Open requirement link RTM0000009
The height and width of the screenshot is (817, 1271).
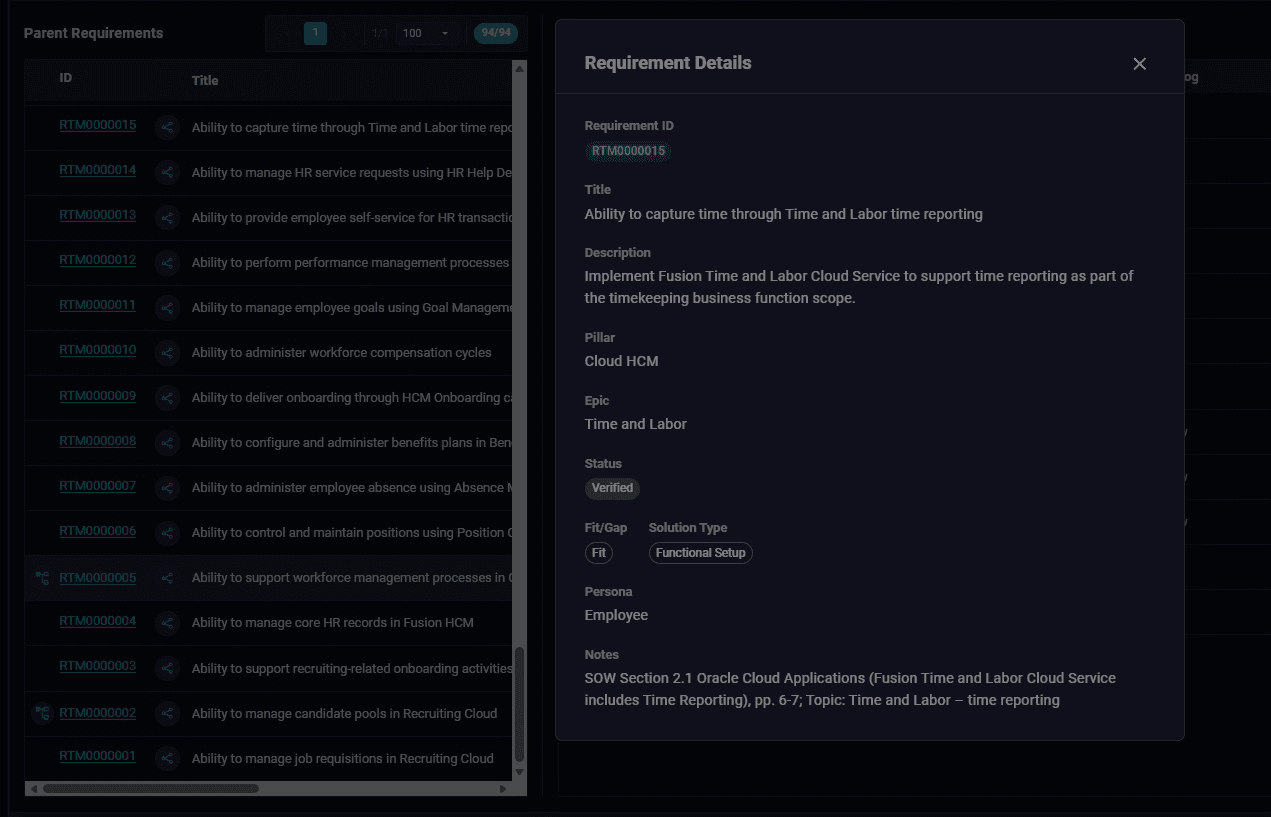coord(98,396)
